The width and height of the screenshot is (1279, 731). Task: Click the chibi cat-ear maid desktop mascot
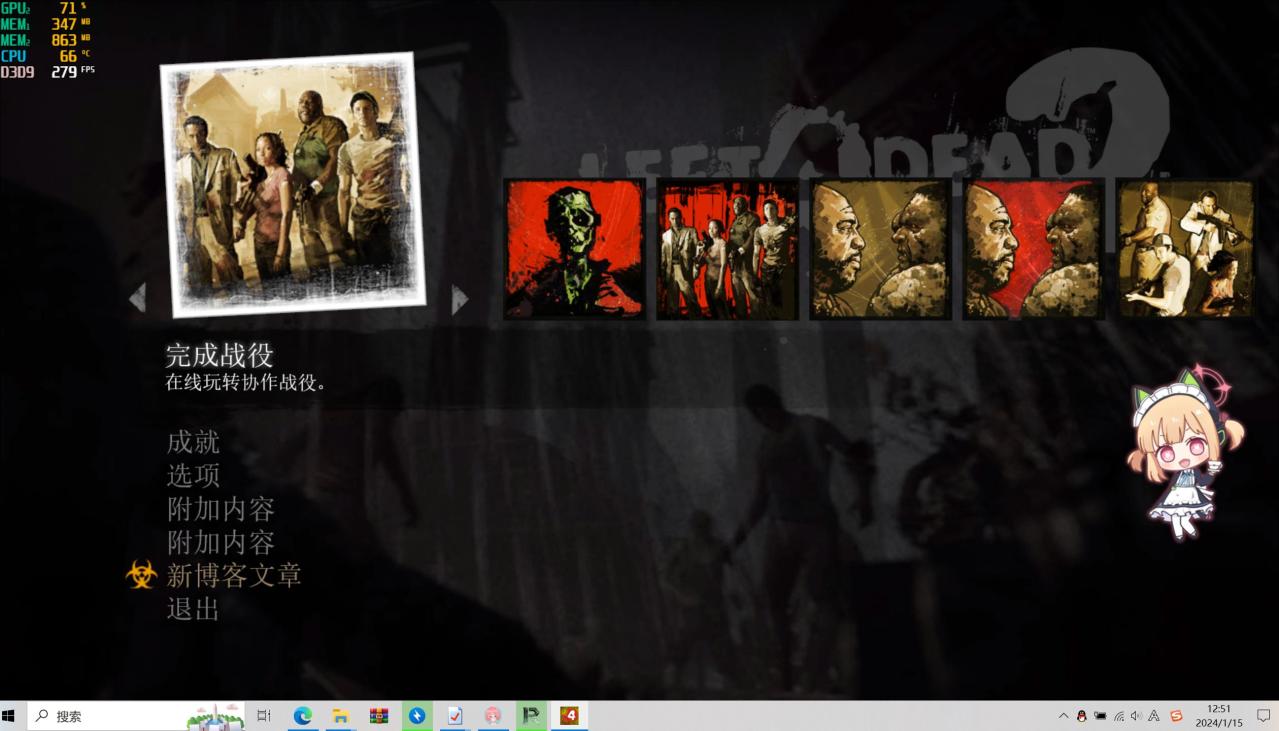(x=1186, y=453)
